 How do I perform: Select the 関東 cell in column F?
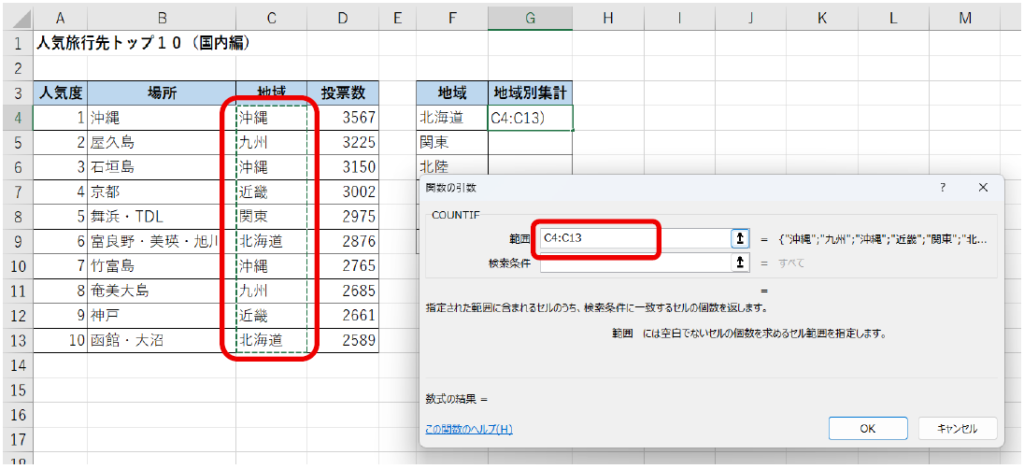[x=452, y=143]
